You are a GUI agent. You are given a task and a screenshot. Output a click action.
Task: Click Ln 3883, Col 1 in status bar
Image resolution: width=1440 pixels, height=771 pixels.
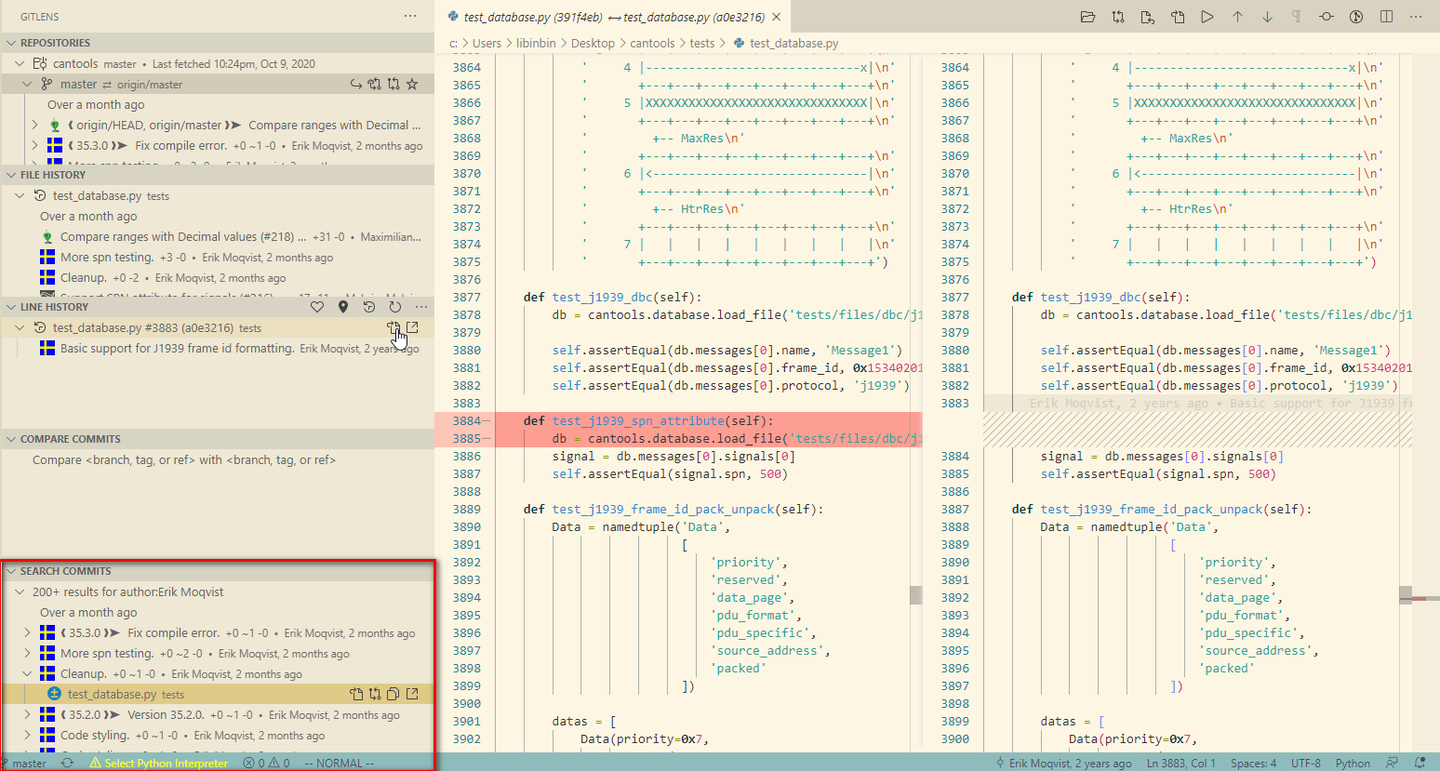click(1180, 763)
